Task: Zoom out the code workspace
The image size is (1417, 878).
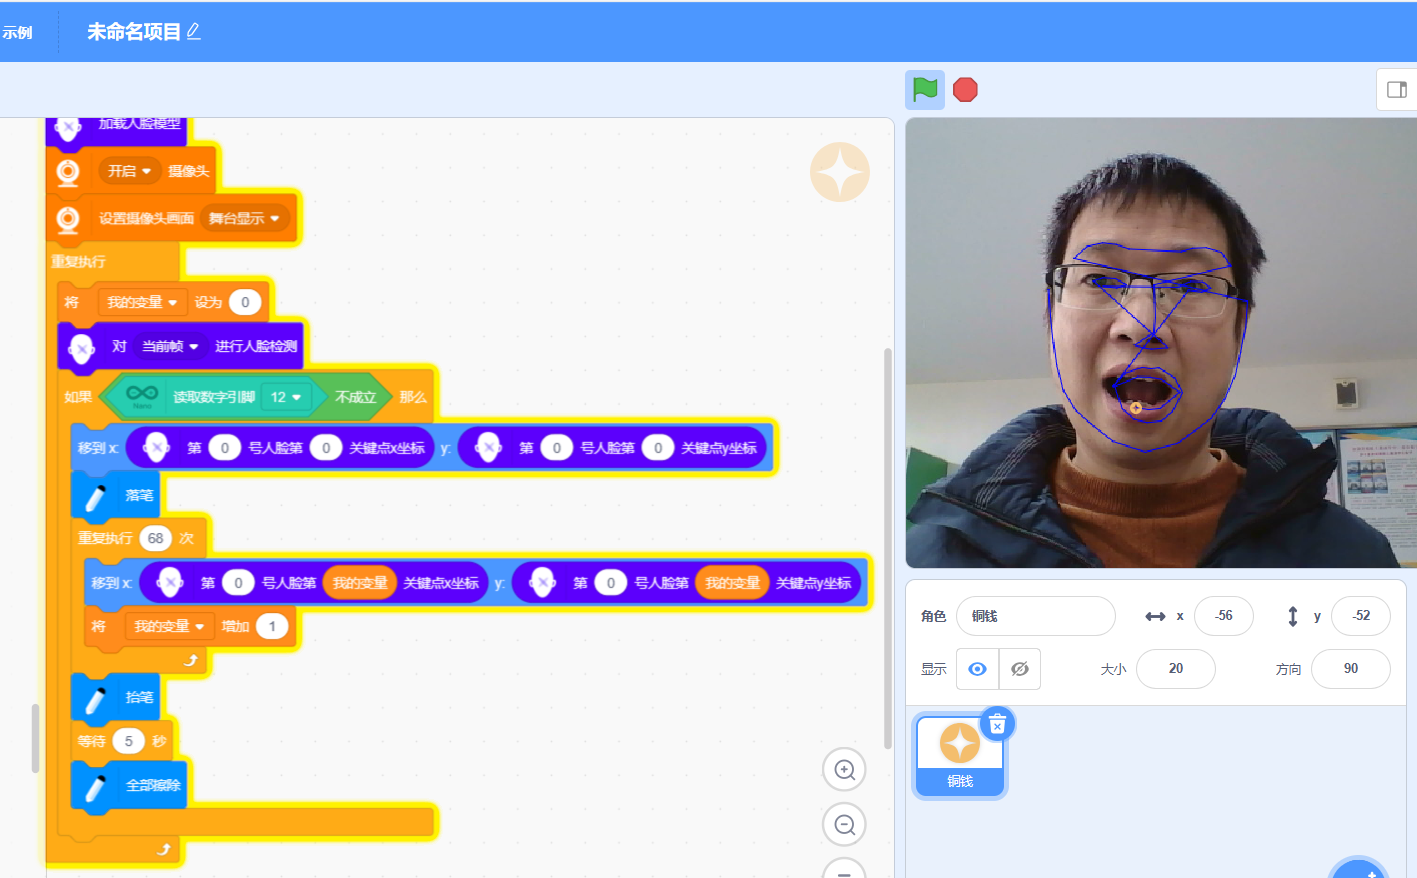Action: point(844,825)
